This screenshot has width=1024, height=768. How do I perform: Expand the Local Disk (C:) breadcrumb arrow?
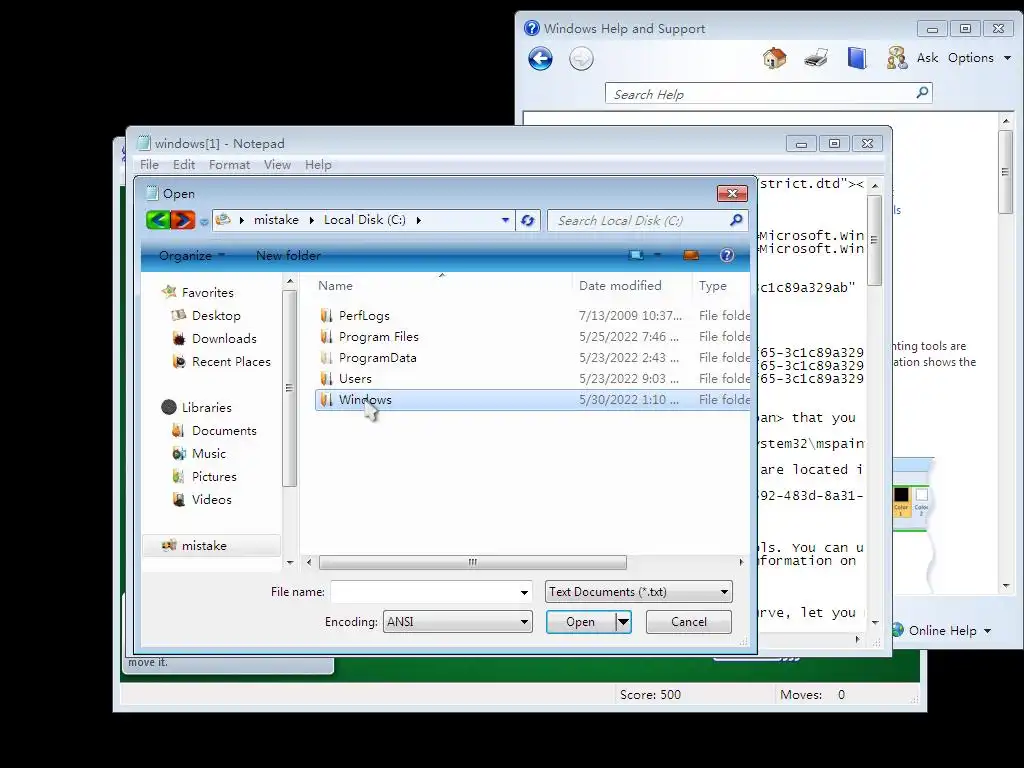click(x=419, y=220)
